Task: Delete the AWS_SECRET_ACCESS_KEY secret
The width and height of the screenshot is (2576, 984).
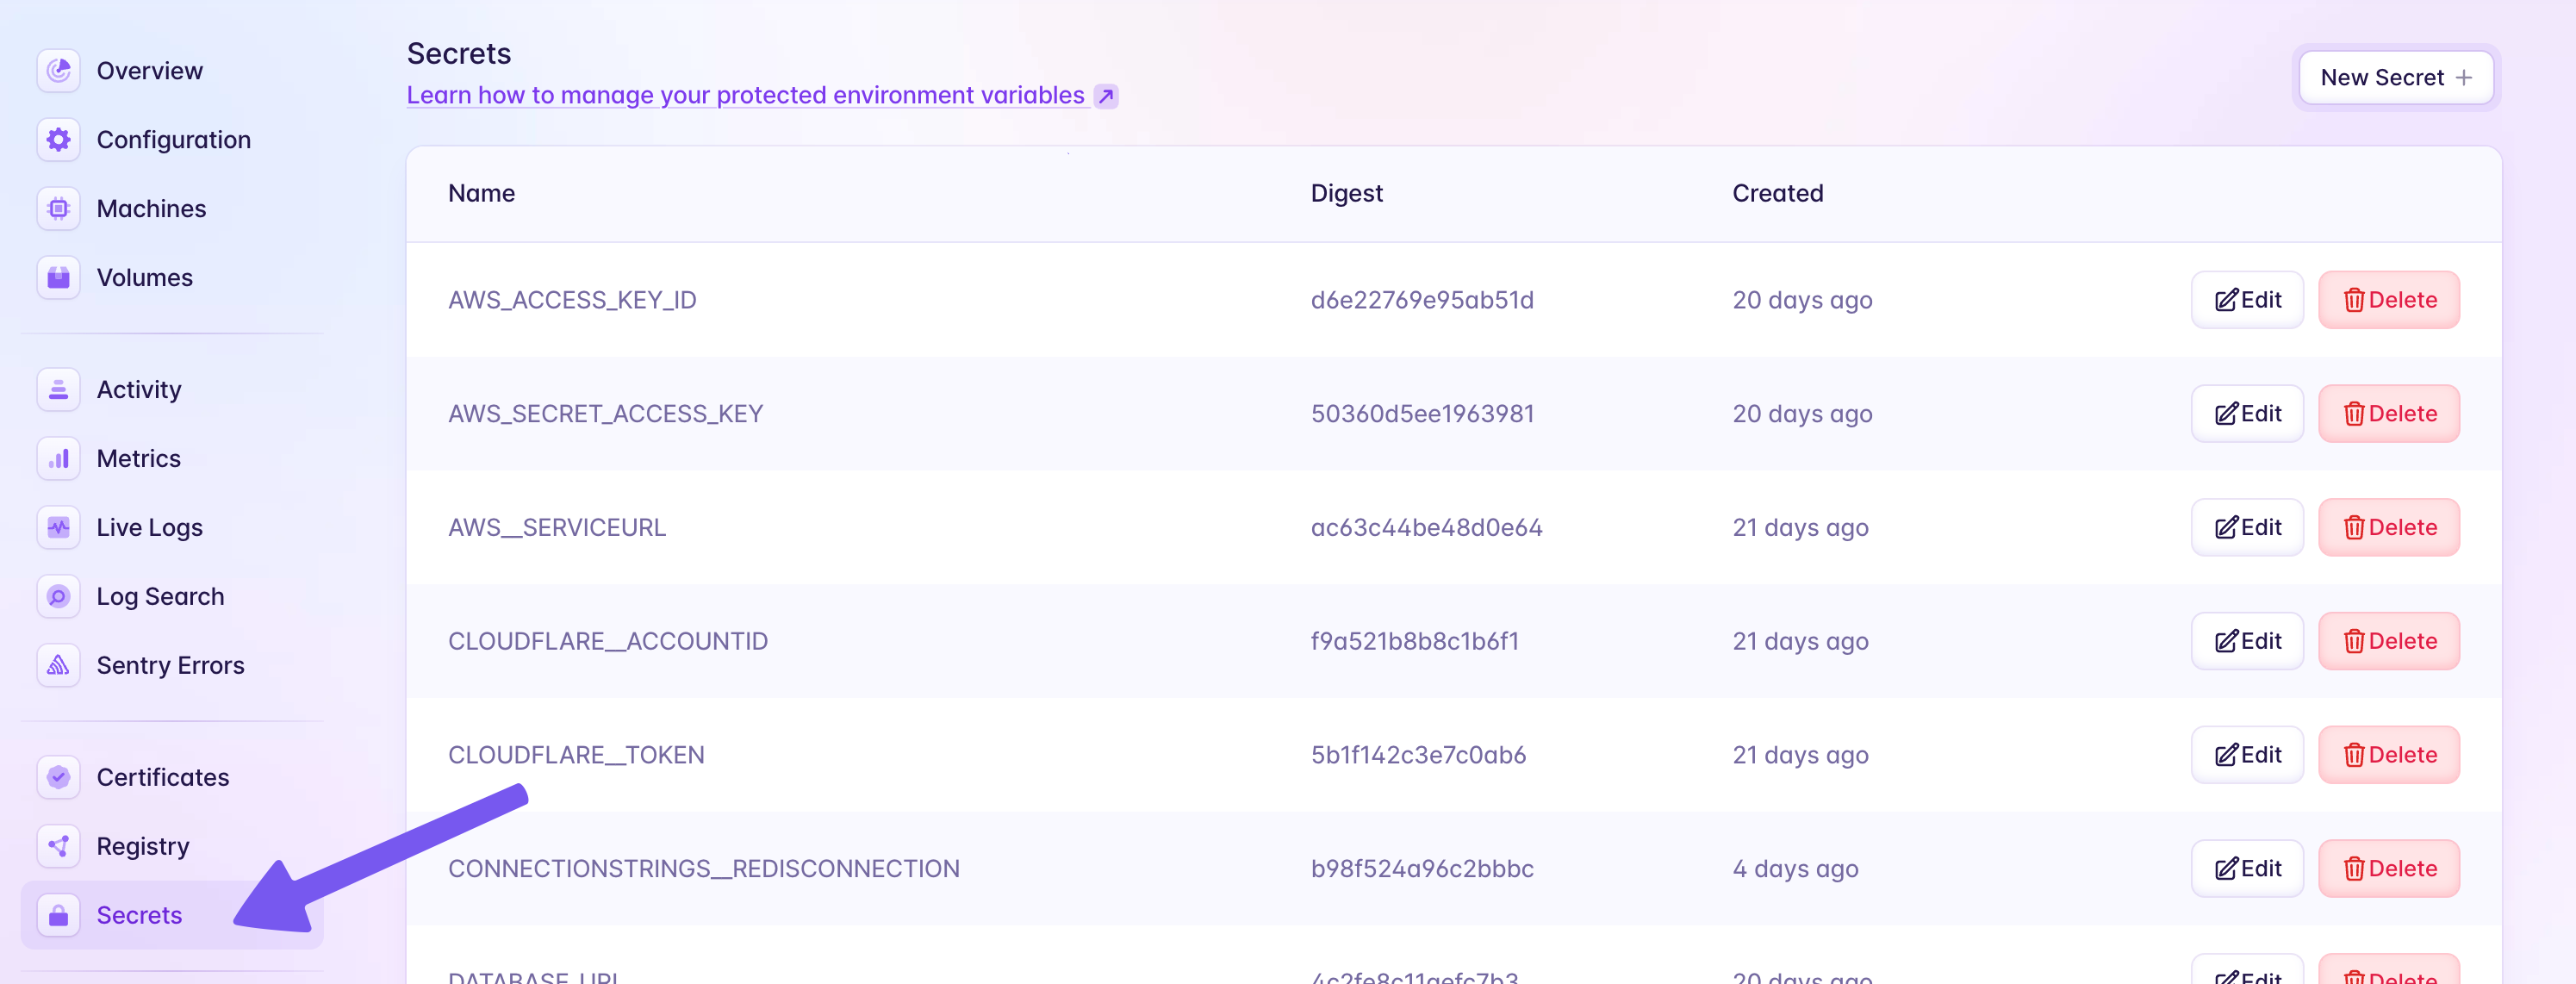Action: click(2389, 414)
